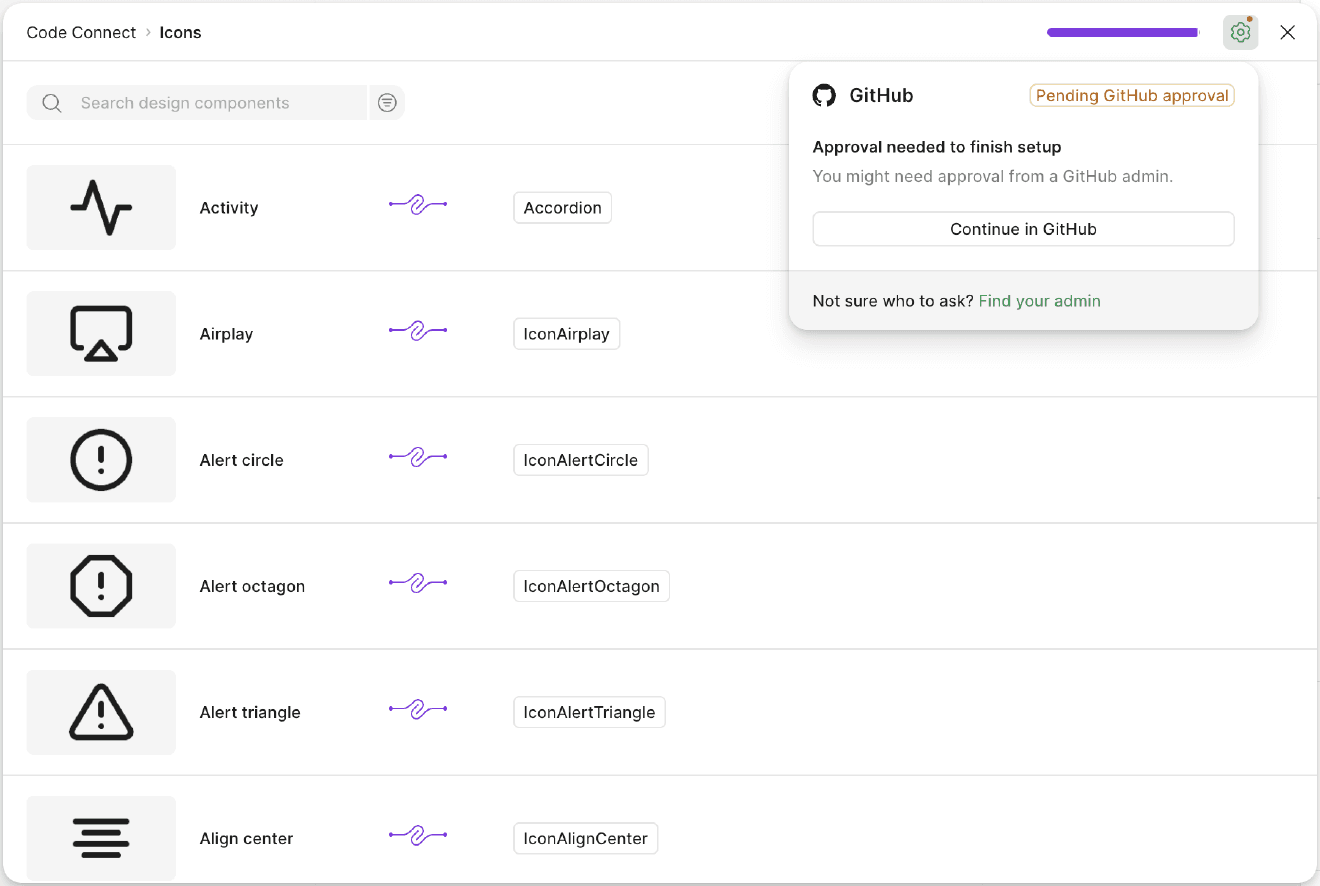Screen dimensions: 1320x886
Task: Select the Accordion code component chip
Action: click(562, 207)
